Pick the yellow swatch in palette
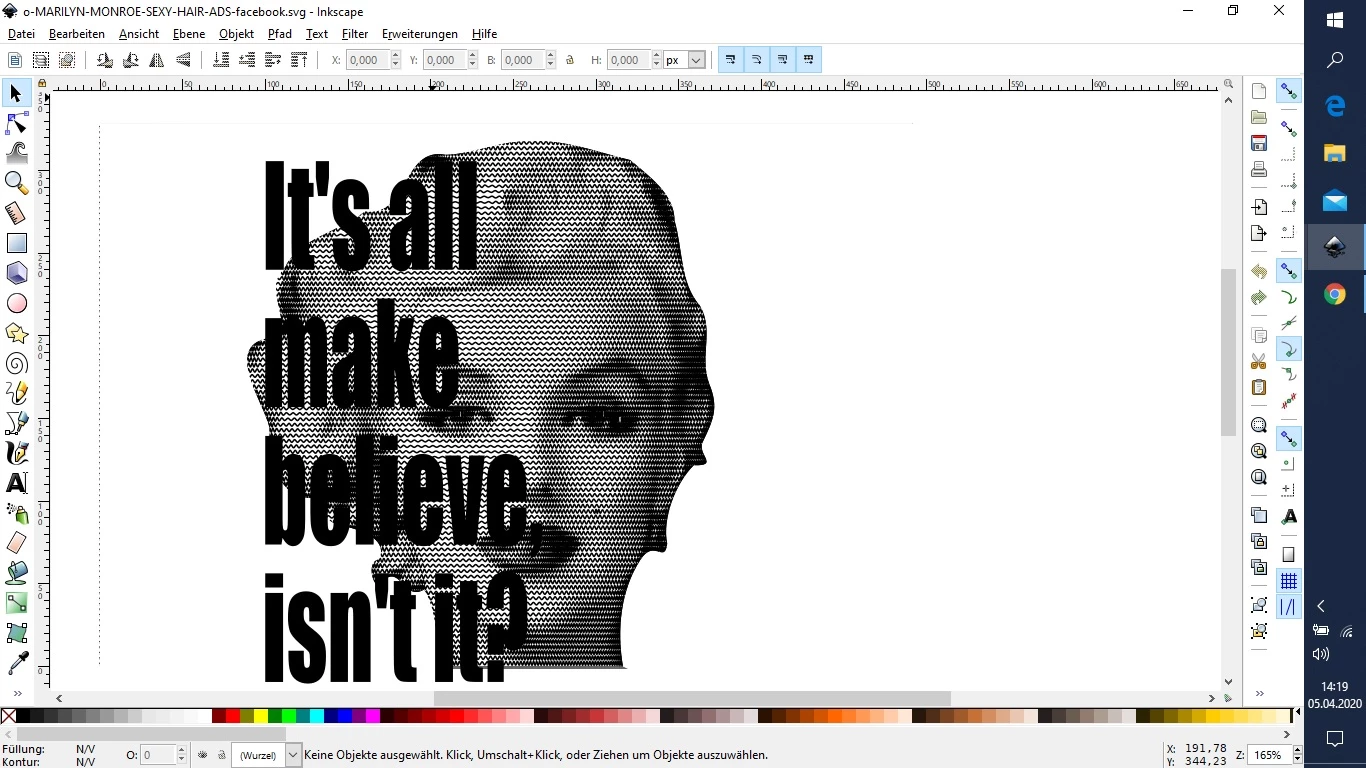This screenshot has height=768, width=1366. coord(261,716)
